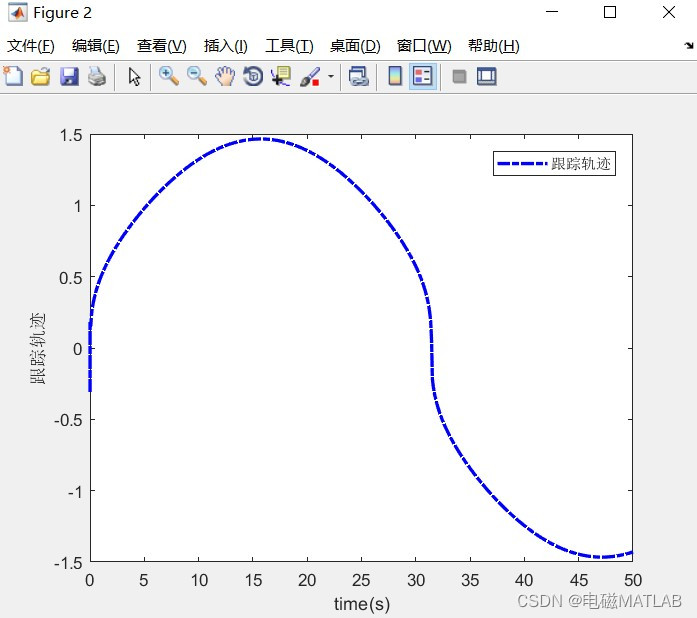Open the 插入(I) menu

[225, 46]
